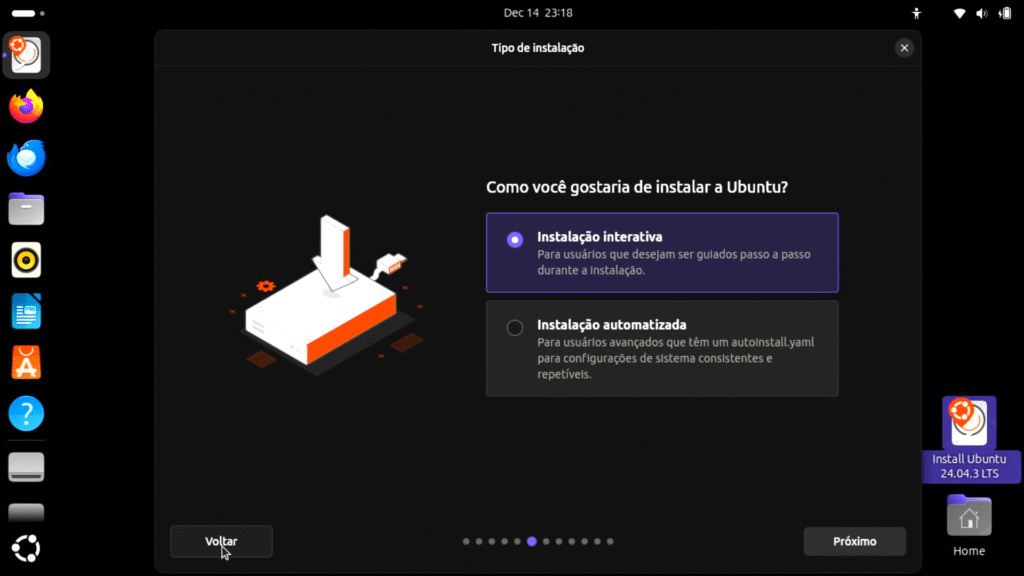Open LibreOffice Writer from the dock

[26, 311]
